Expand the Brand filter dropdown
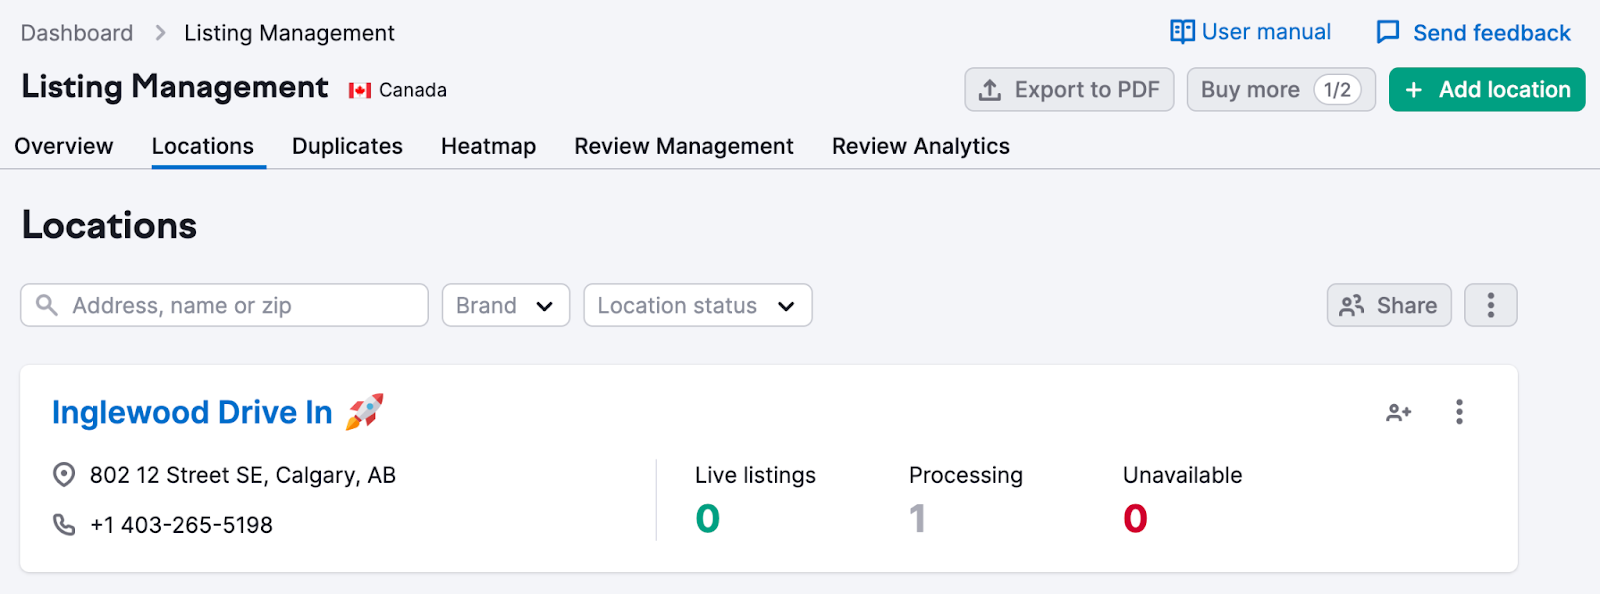The height and width of the screenshot is (594, 1600). coord(505,305)
